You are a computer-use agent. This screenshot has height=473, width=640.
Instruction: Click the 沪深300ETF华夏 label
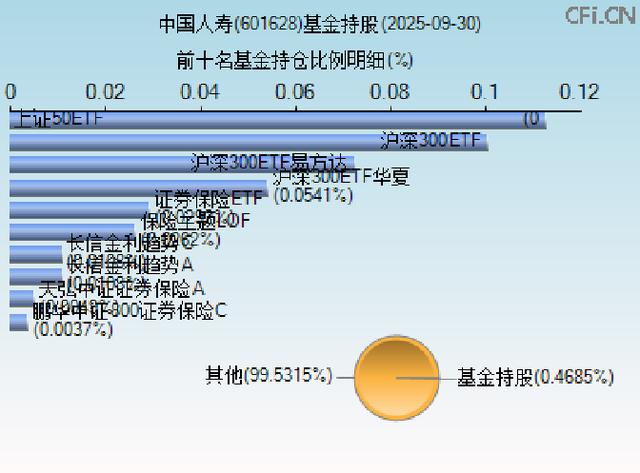click(341, 177)
